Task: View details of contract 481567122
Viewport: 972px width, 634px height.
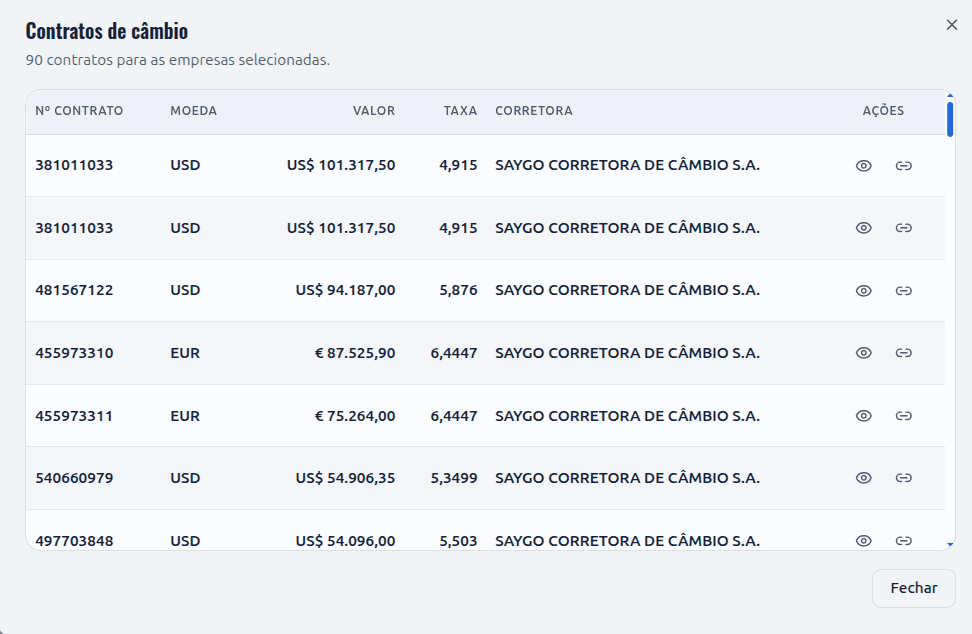Action: click(x=864, y=291)
